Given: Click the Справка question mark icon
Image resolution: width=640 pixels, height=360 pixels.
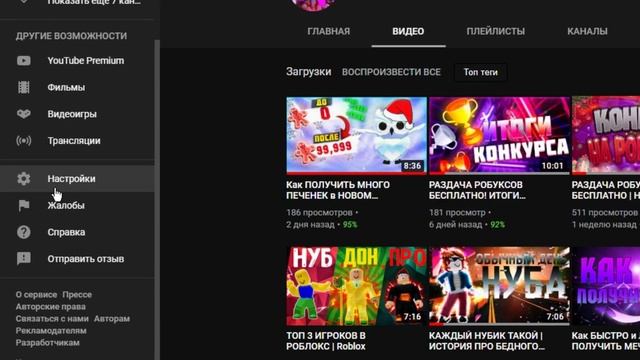Looking at the screenshot, I should (x=24, y=232).
